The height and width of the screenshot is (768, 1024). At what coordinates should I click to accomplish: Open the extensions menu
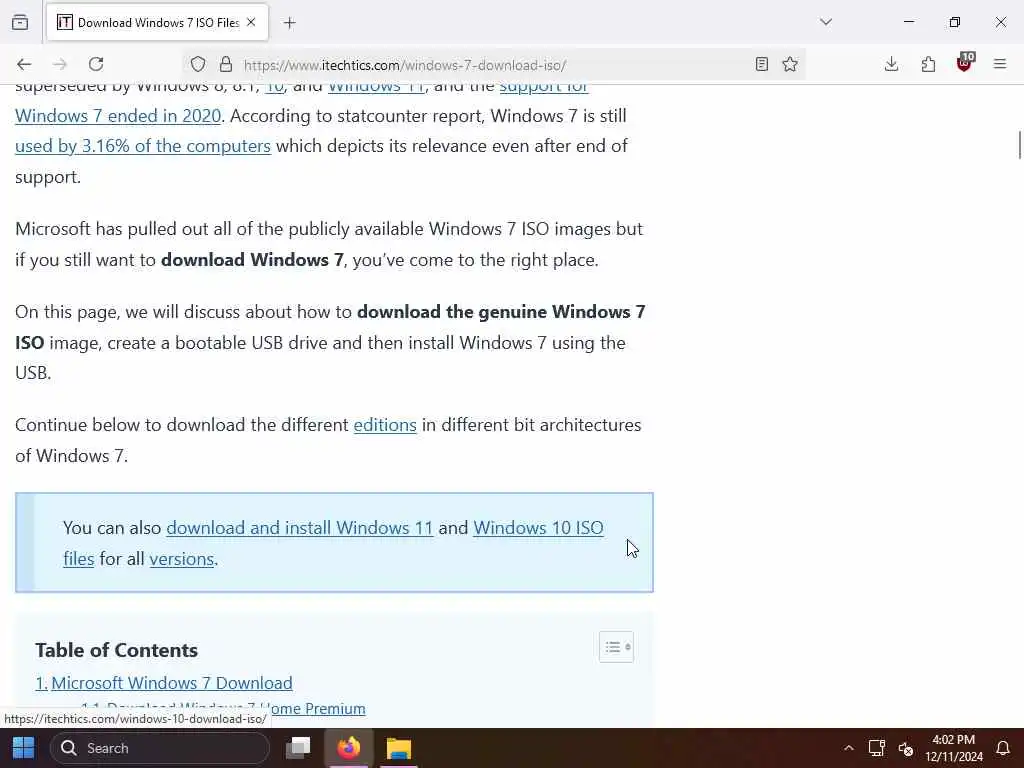928,64
